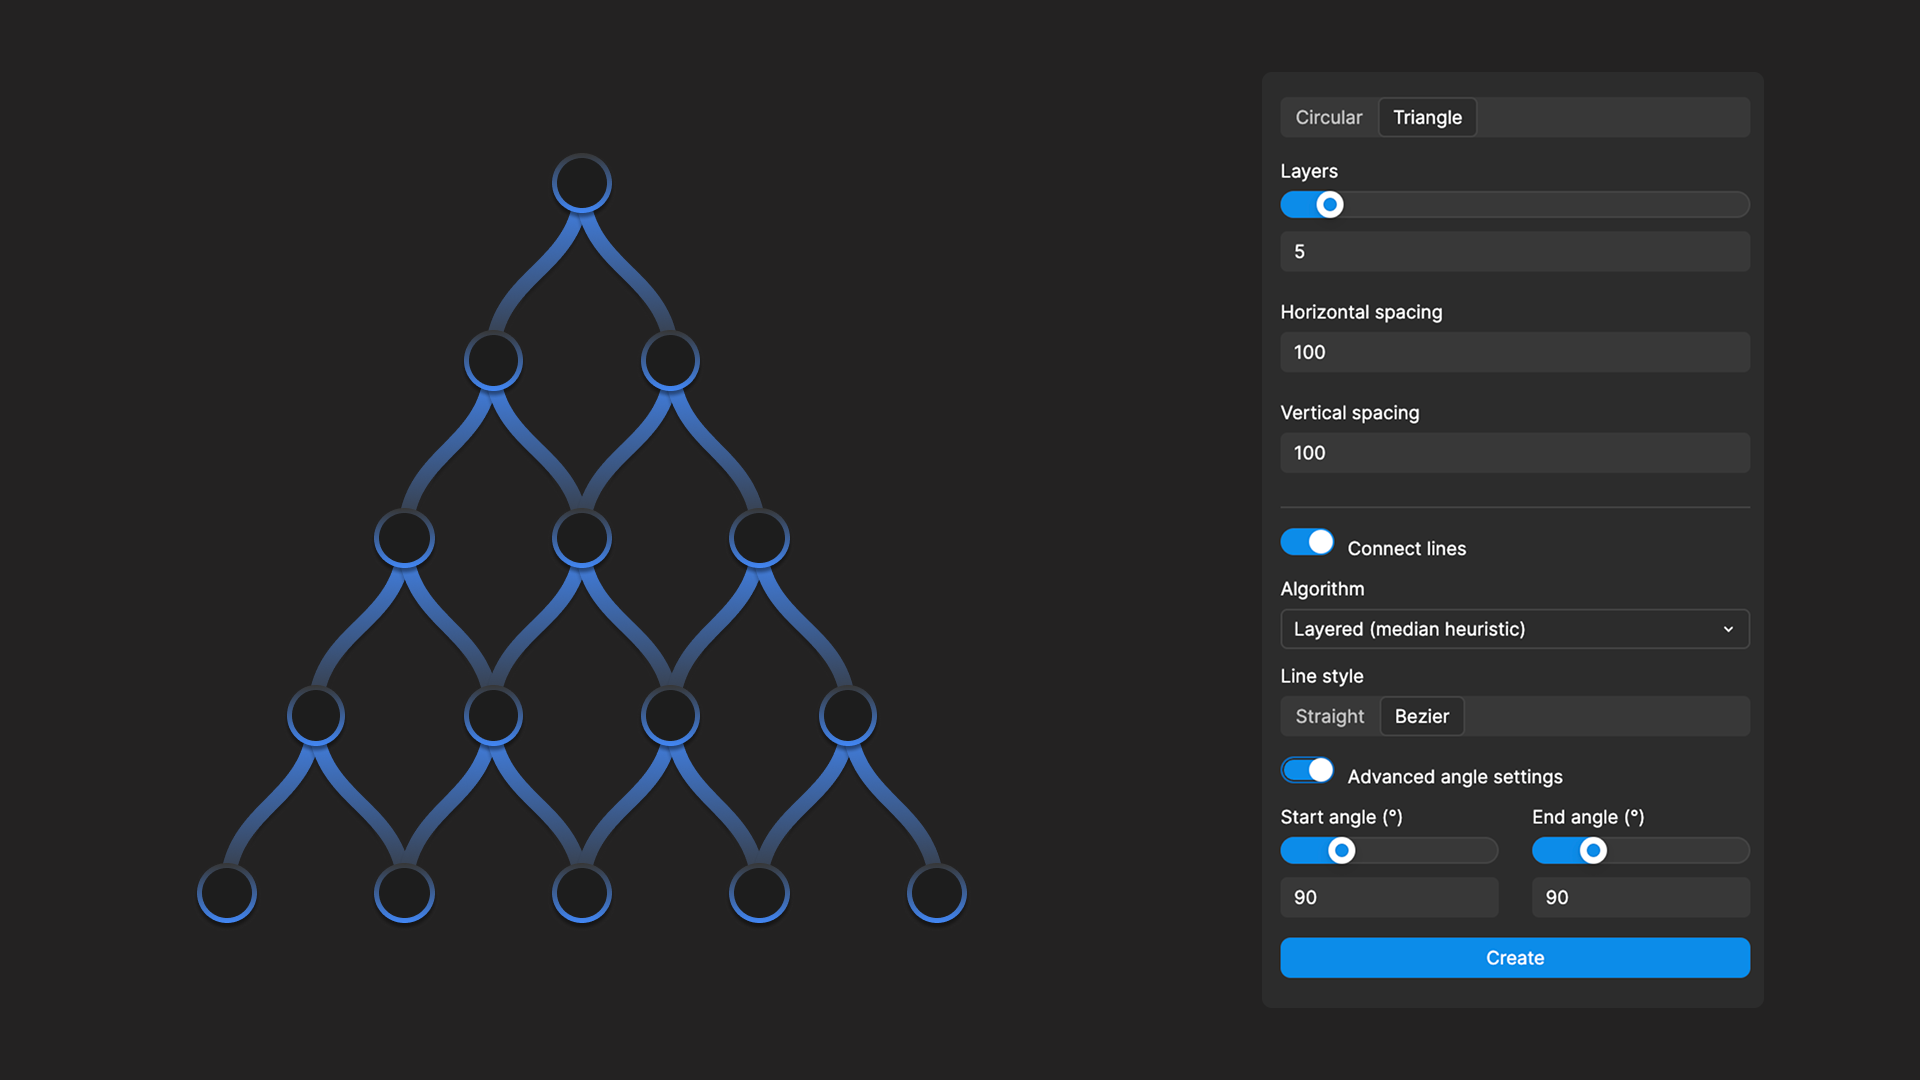Click the Vertical spacing input field

[x=1514, y=453]
